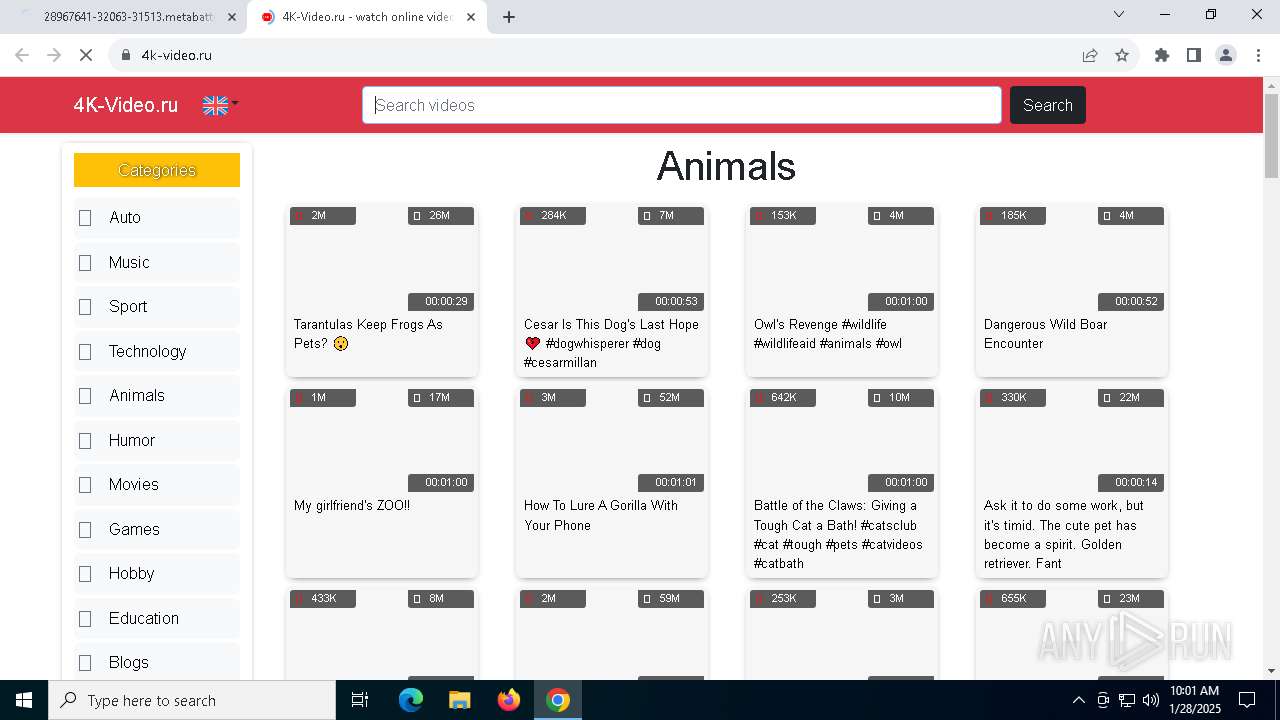The width and height of the screenshot is (1280, 720).
Task: Click Chrome icon on taskbar
Action: (558, 700)
